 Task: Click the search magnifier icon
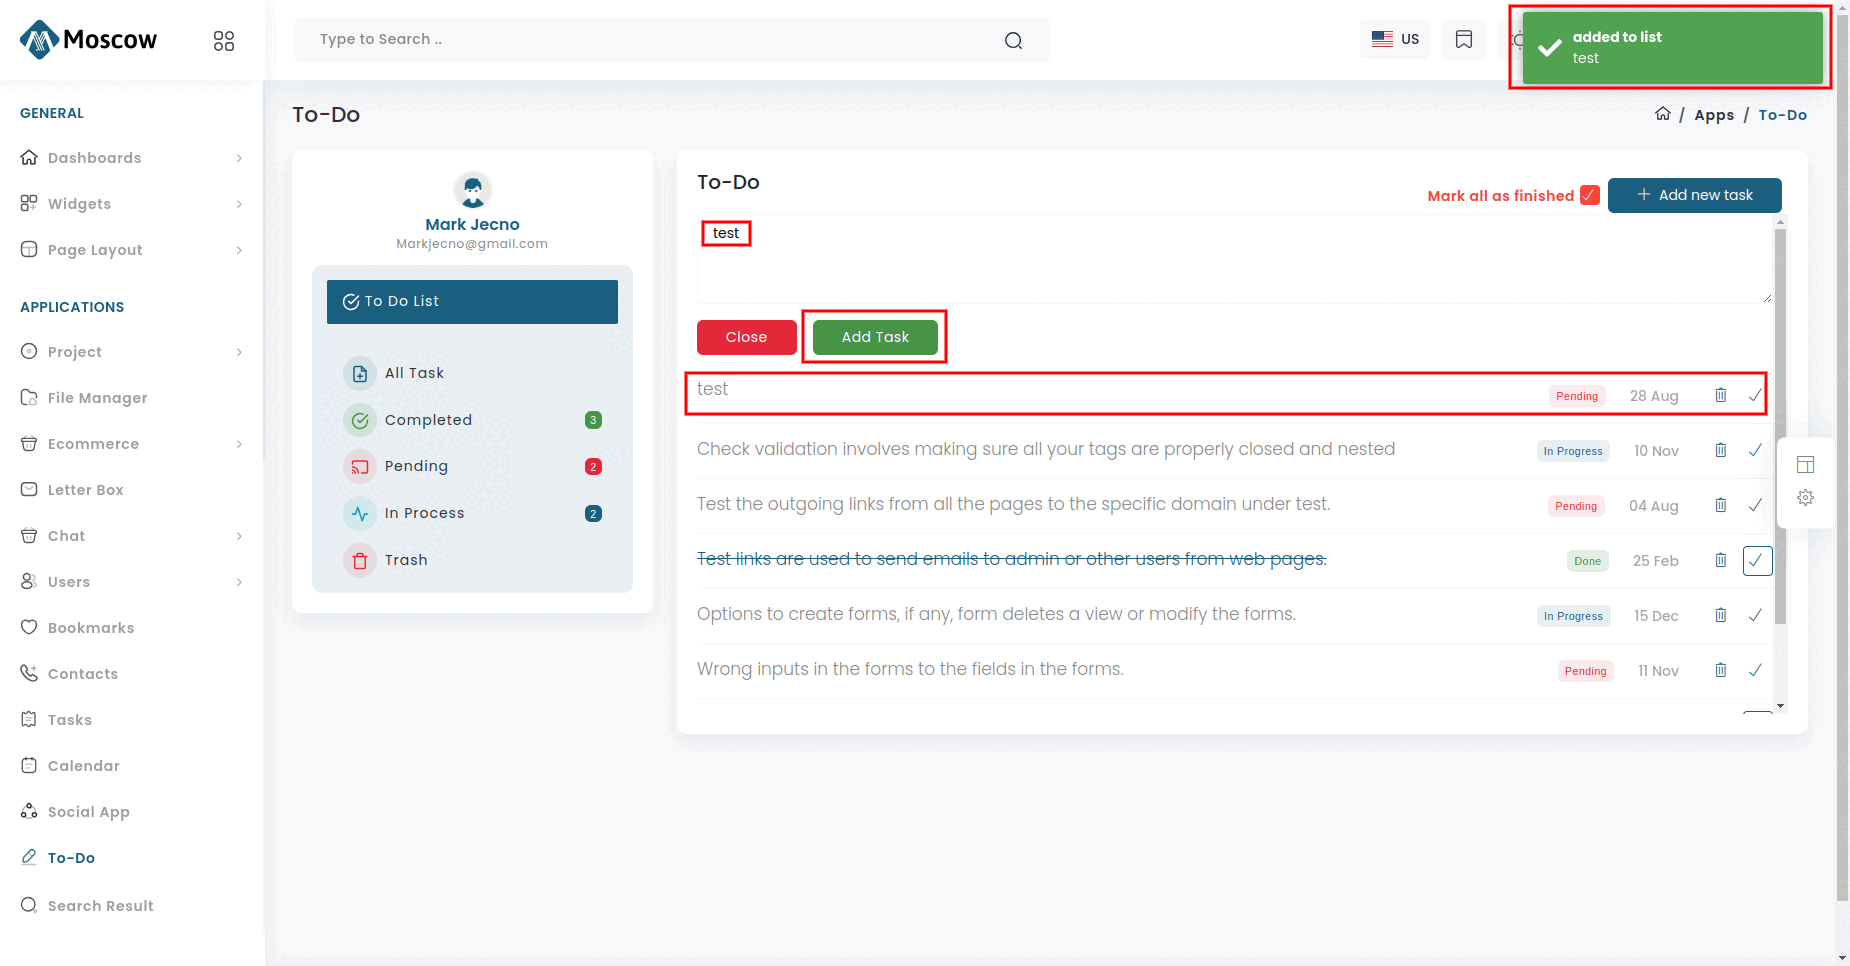coord(1013,40)
